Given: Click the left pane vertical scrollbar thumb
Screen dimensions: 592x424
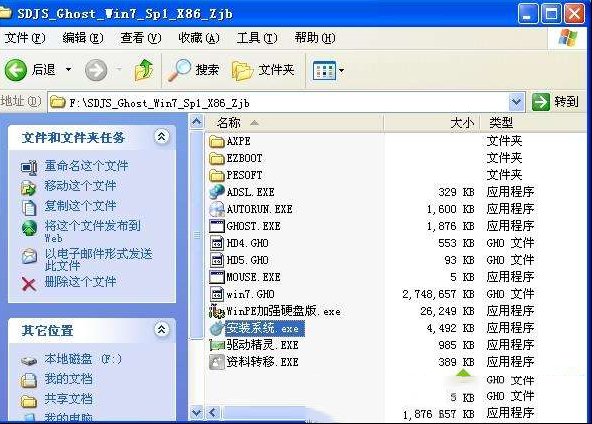Looking at the screenshot, I should (197, 235).
